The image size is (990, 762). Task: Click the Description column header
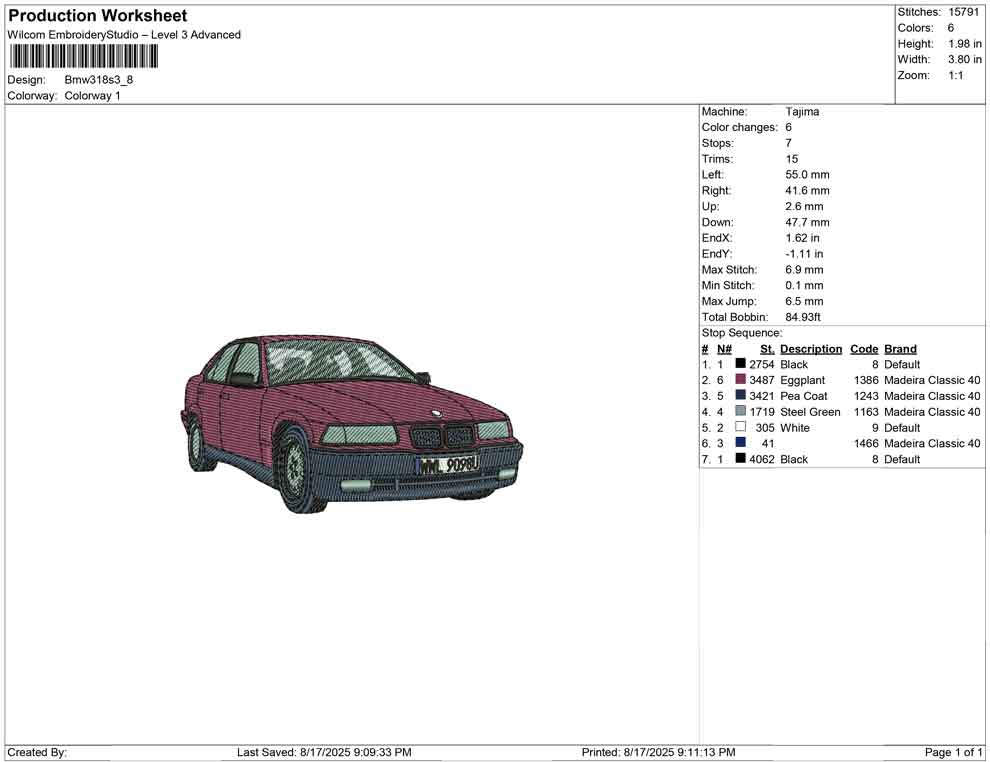tap(810, 349)
